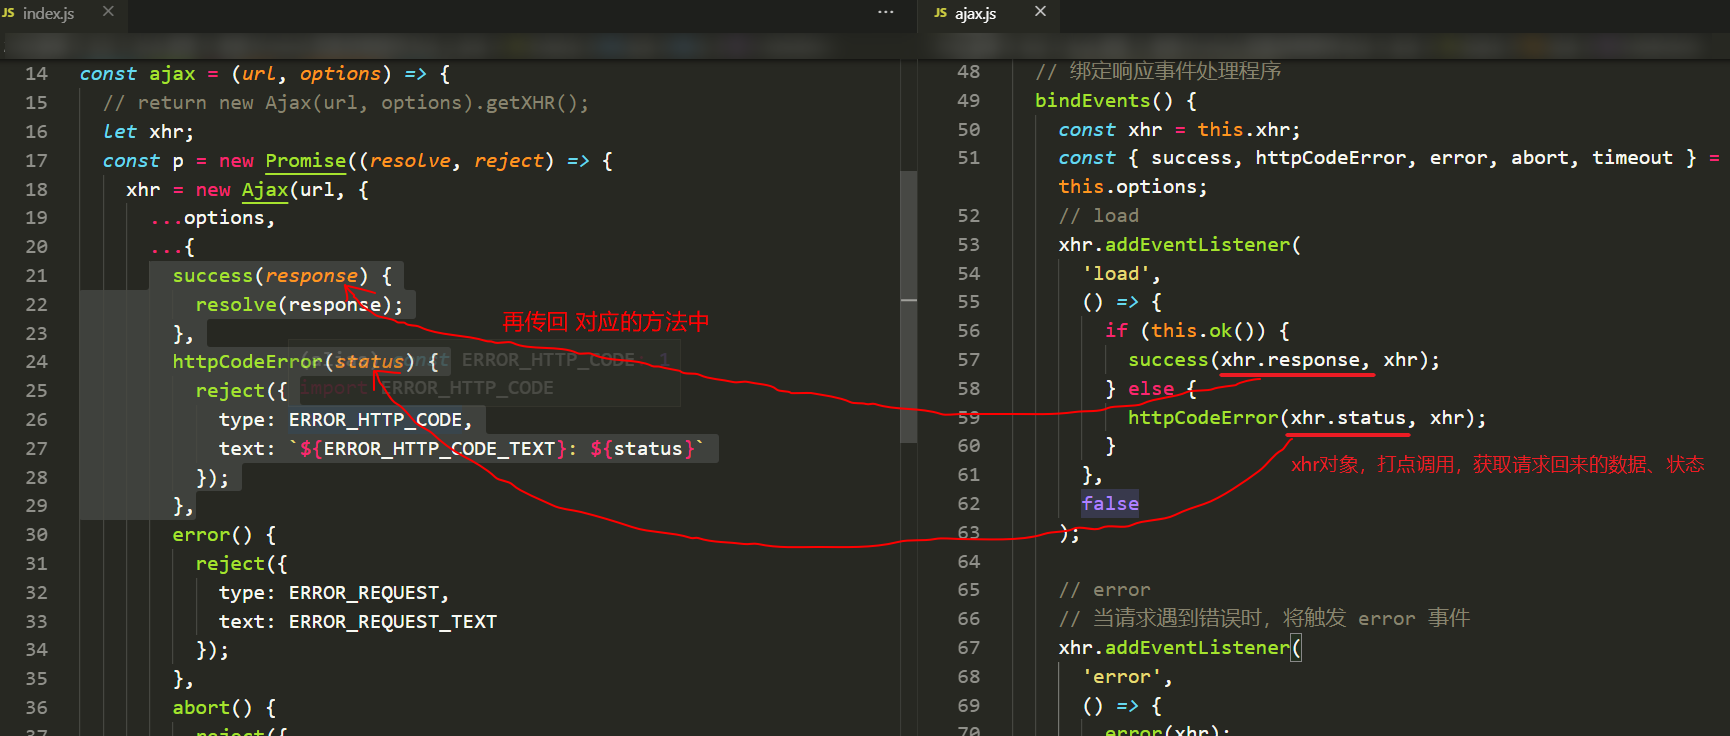Viewport: 1730px width, 736px height.
Task: Click line number 62 in ajax.js
Action: (x=968, y=504)
